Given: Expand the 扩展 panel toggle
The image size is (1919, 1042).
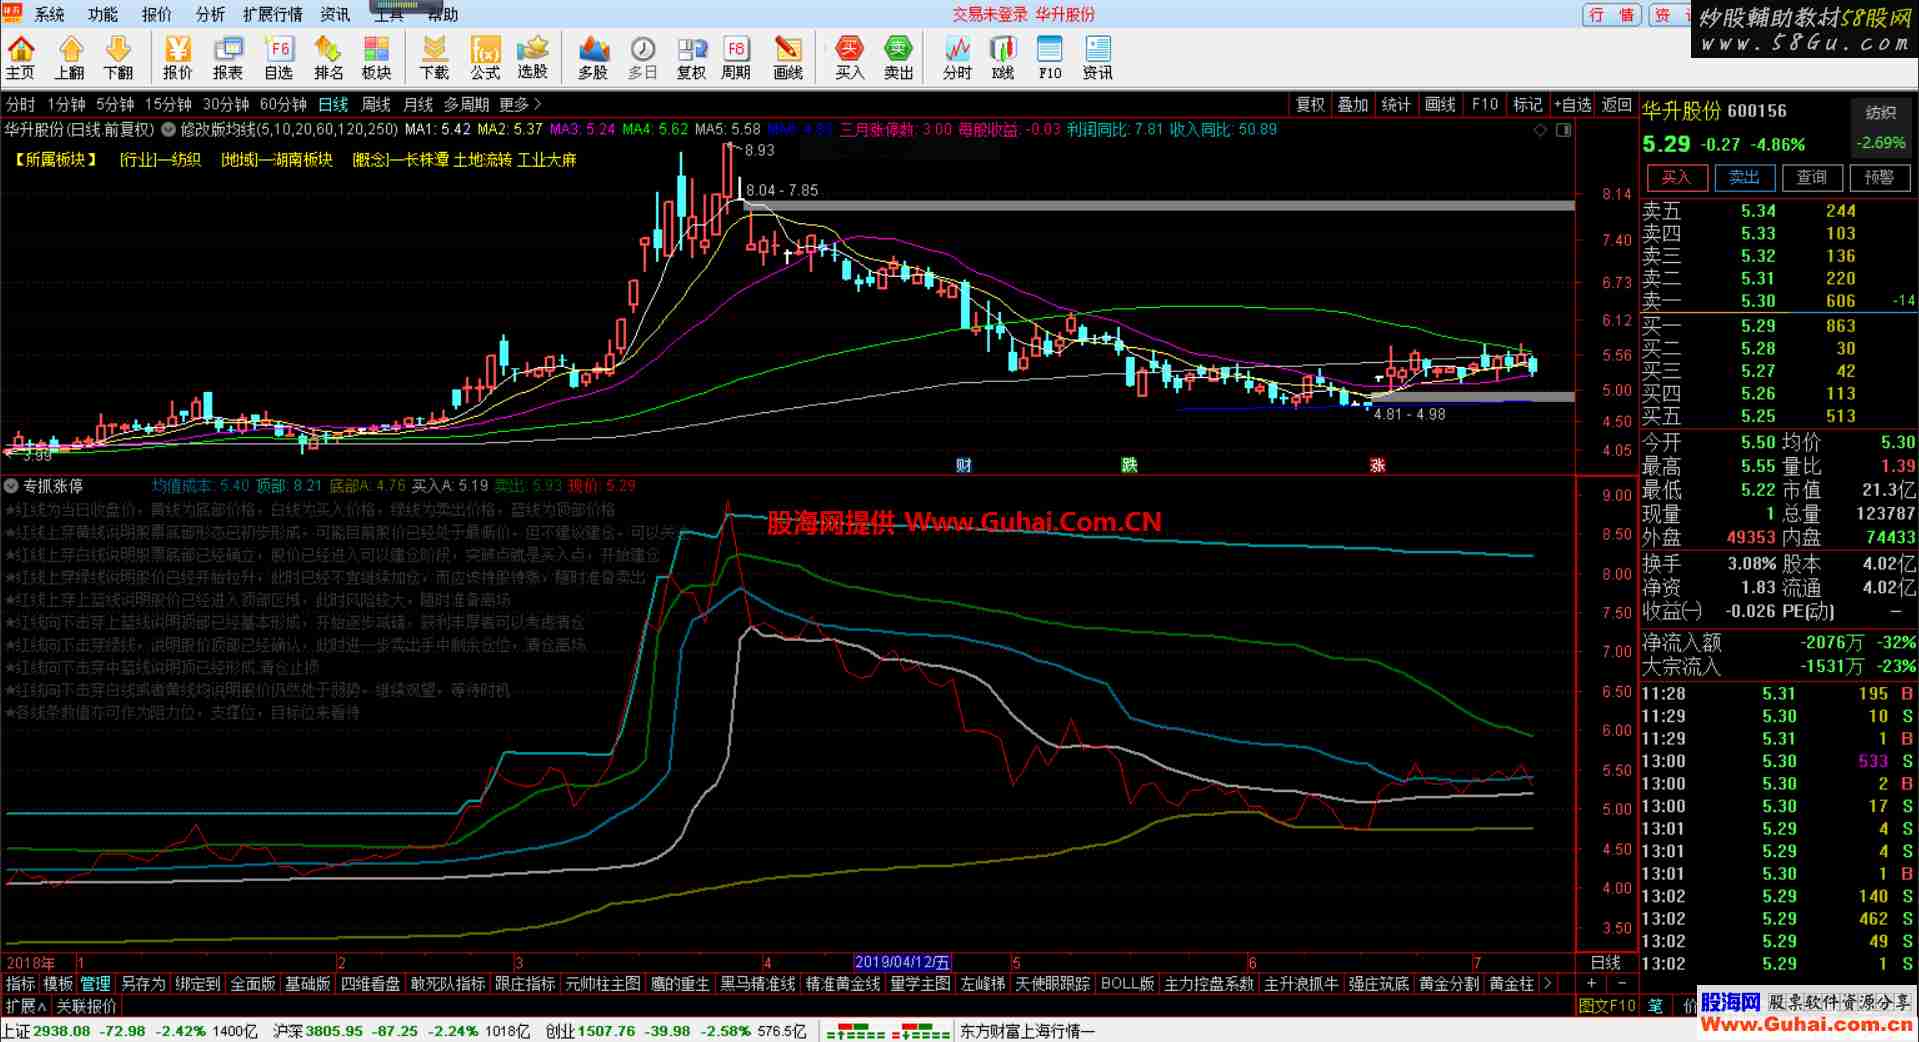Looking at the screenshot, I should 26,1006.
